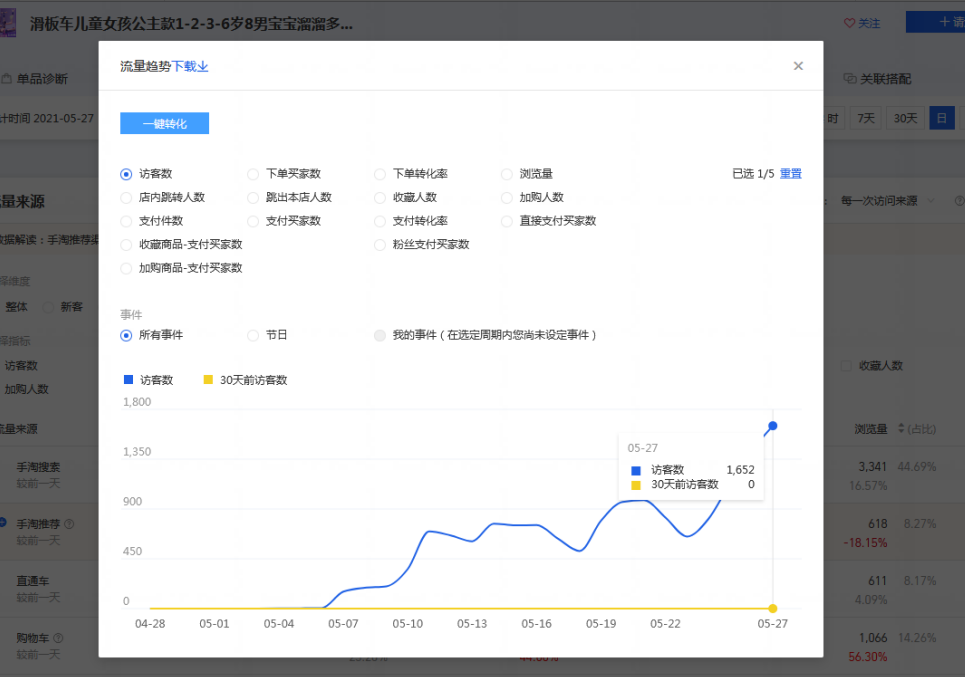
Task: Select the 店内跳转人数 radio button
Action: [x=126, y=198]
